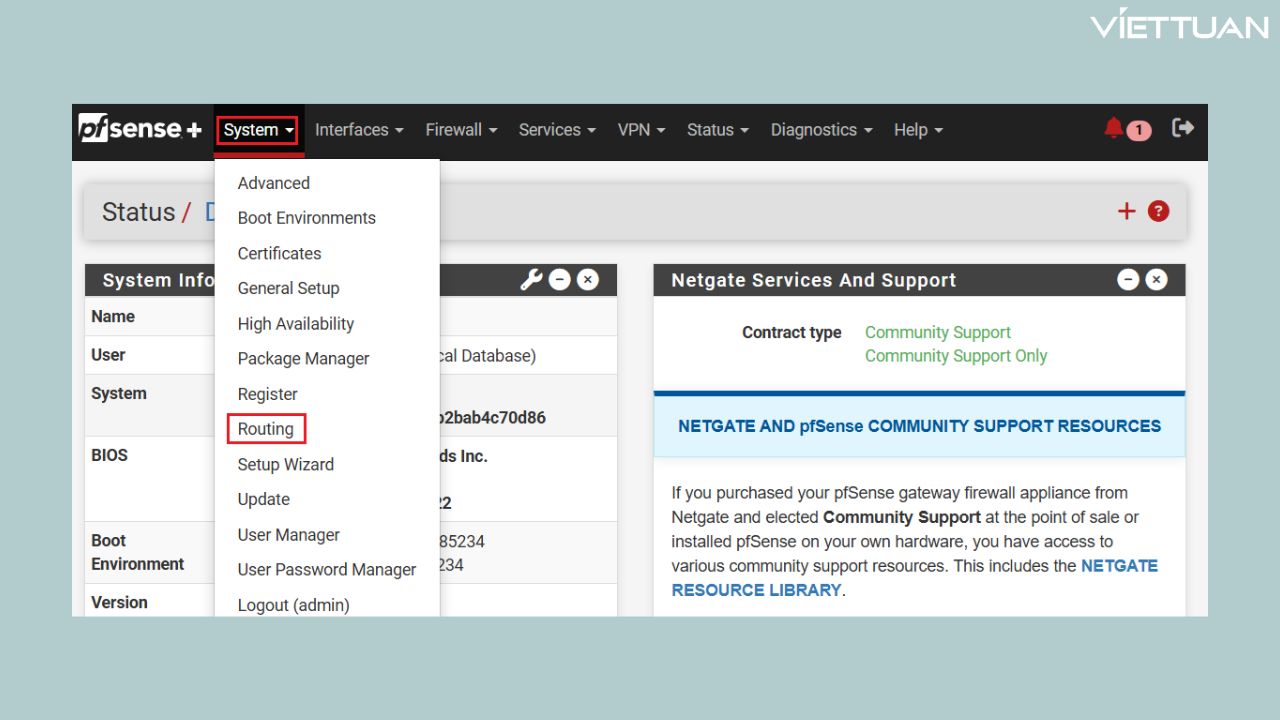1280x720 pixels.
Task: Minimize the System Information widget
Action: [x=560, y=280]
